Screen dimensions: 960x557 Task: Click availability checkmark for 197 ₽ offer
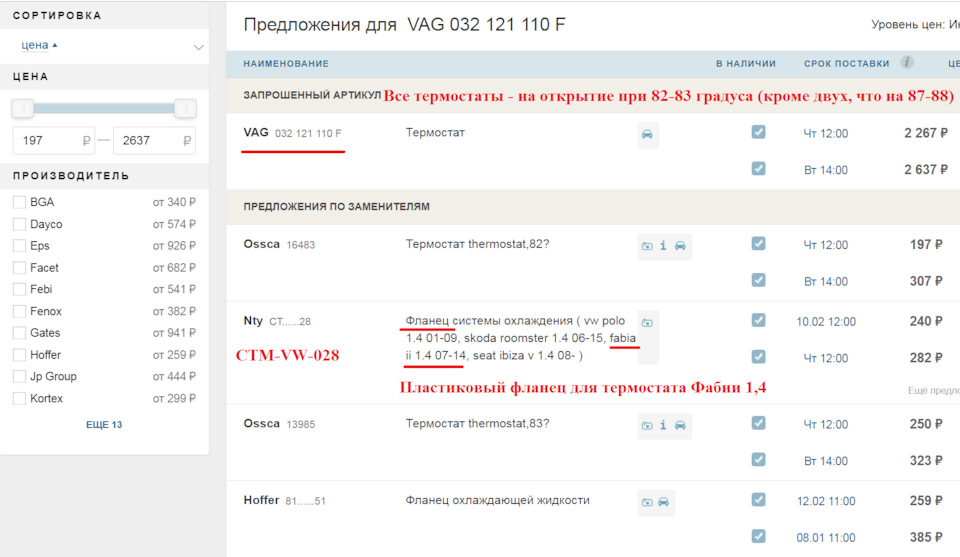(x=759, y=244)
